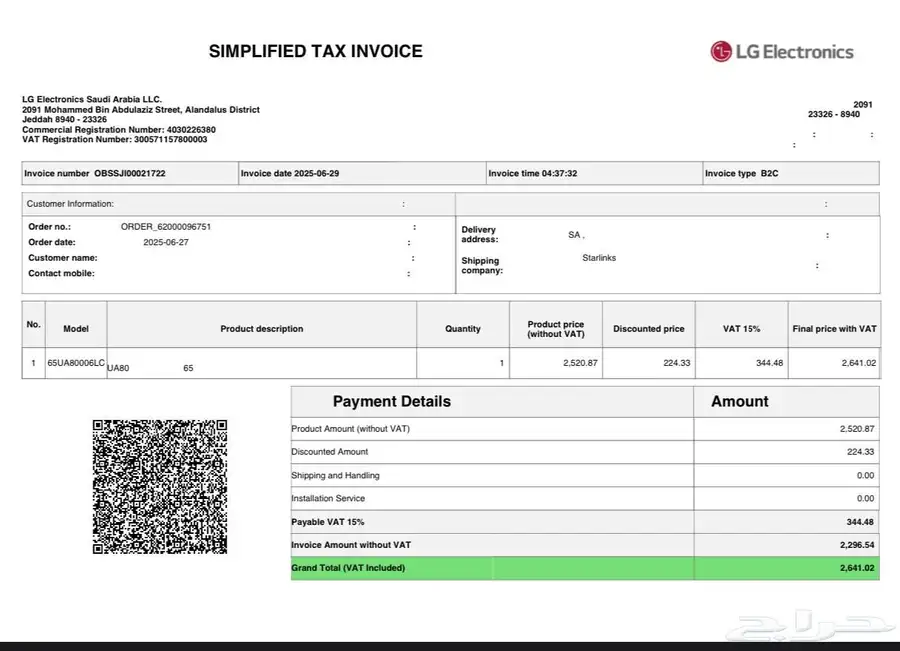Select order date 2025-06-27
Image resolution: width=900 pixels, height=651 pixels.
166,242
